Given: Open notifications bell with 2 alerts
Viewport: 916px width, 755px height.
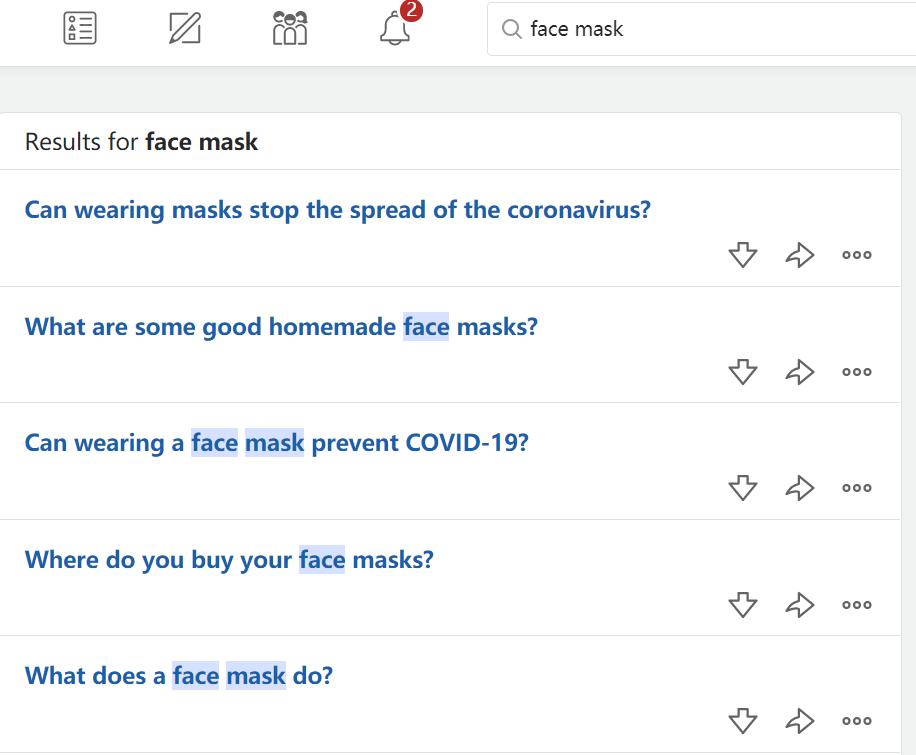Looking at the screenshot, I should [x=396, y=28].
